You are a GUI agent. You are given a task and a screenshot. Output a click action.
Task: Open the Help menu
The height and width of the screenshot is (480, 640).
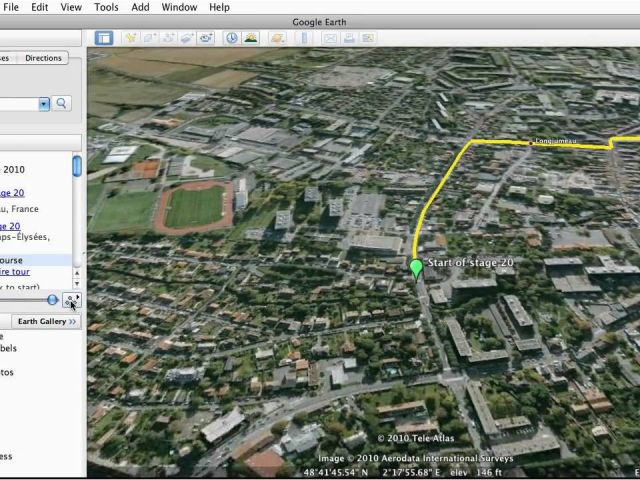pos(219,7)
